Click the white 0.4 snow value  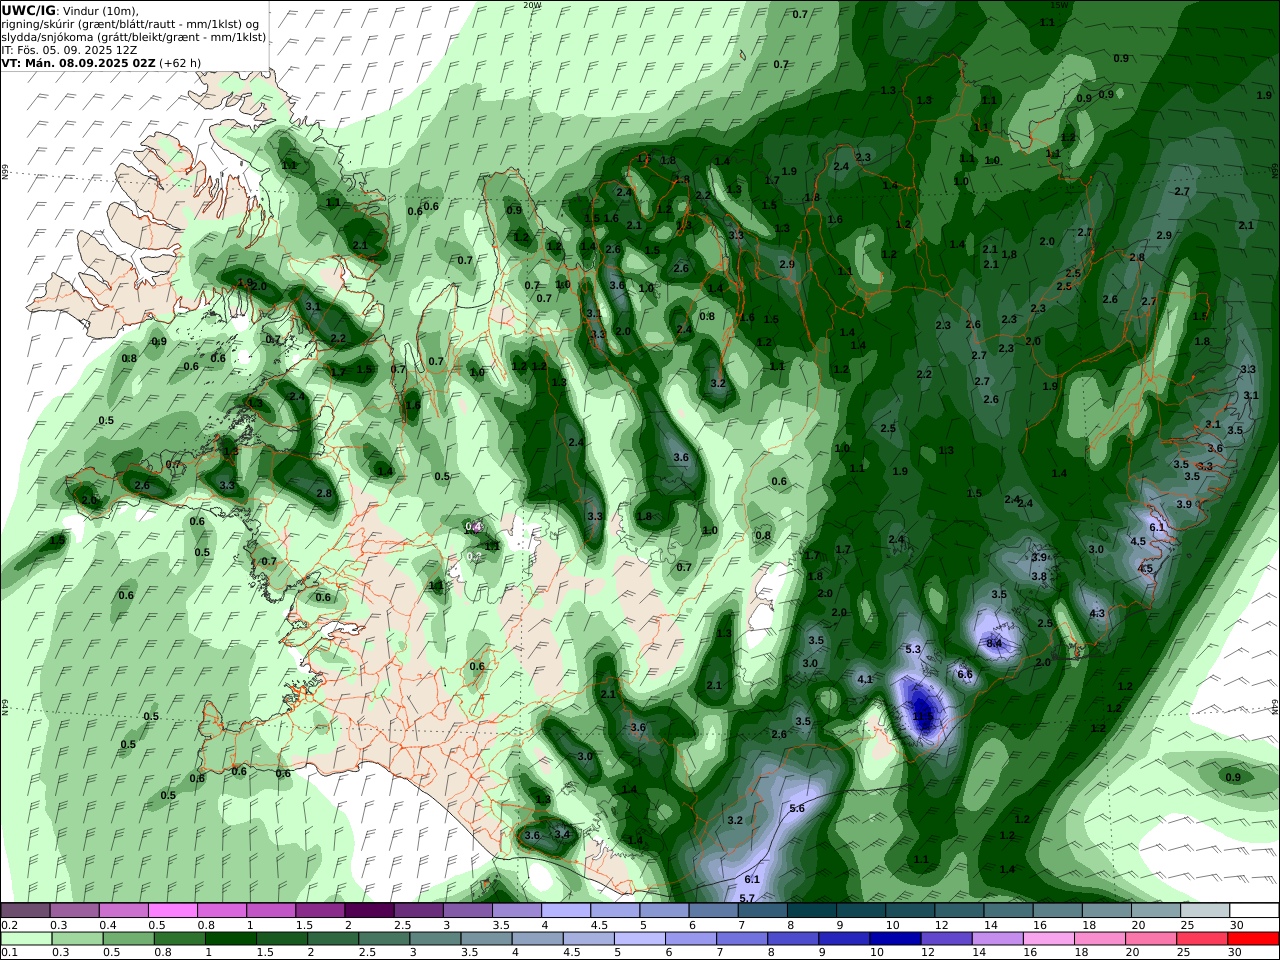click(474, 527)
